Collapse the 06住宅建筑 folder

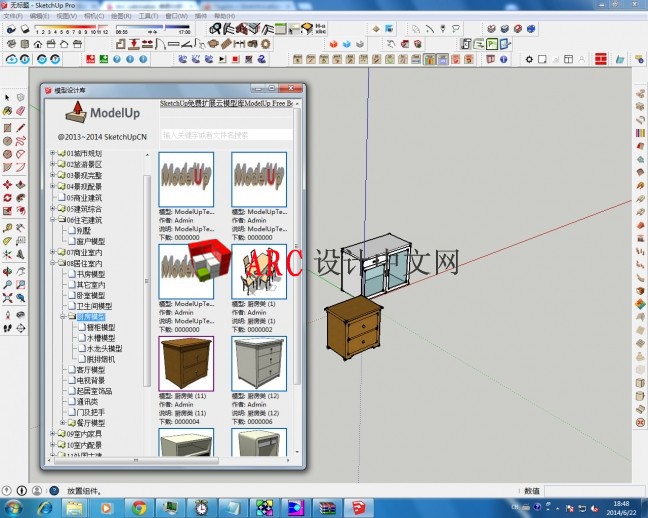(x=53, y=220)
